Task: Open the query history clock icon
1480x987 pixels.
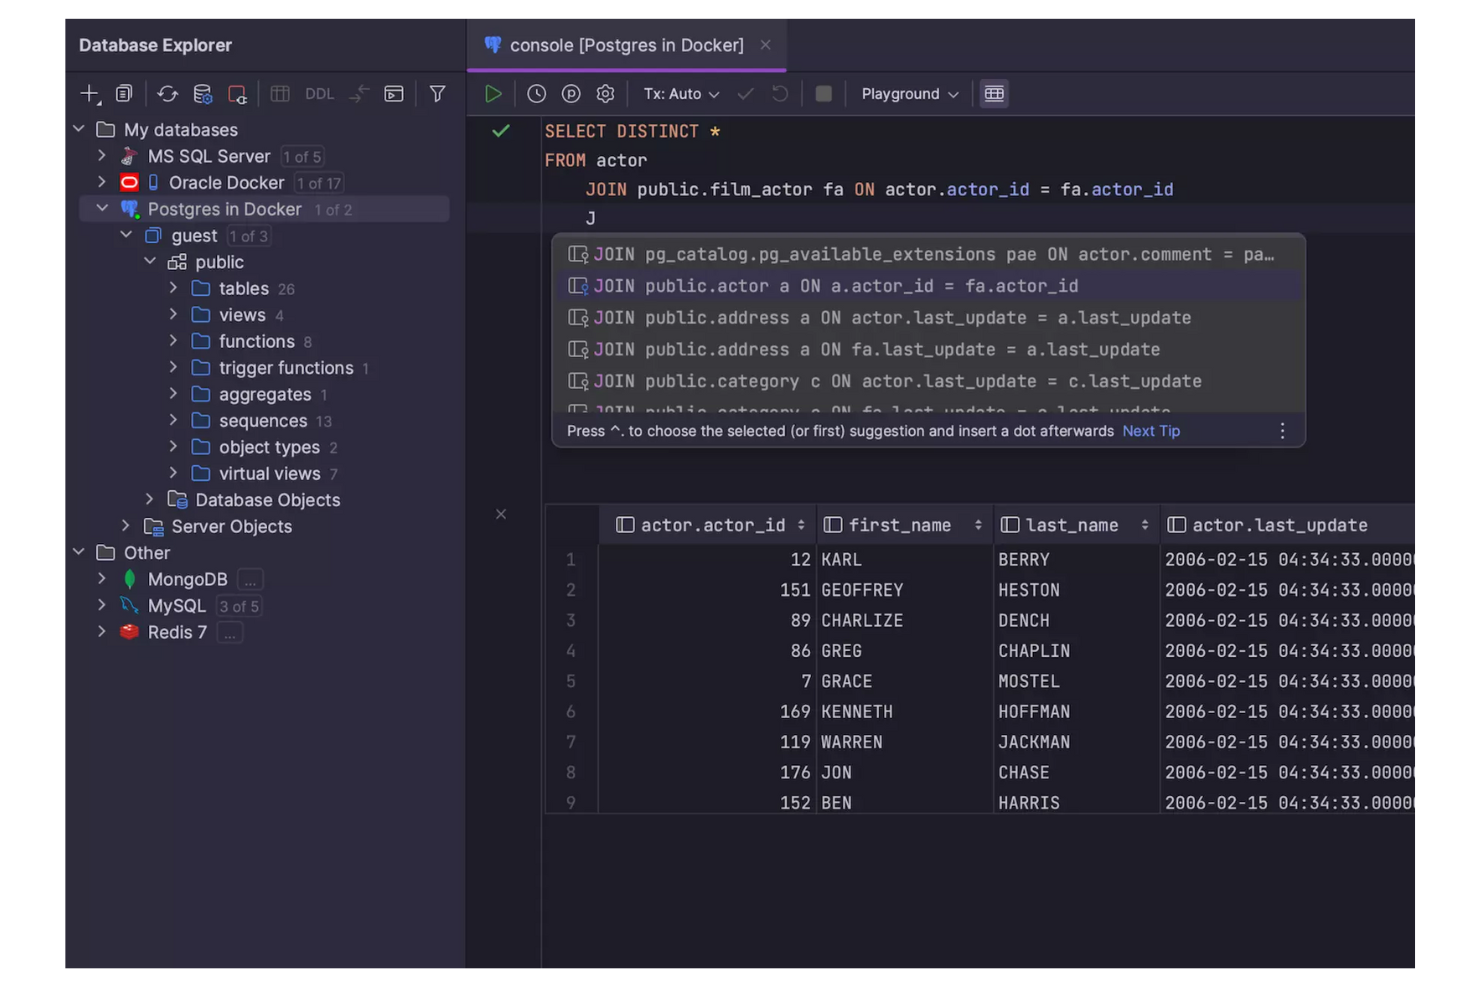Action: coord(537,94)
